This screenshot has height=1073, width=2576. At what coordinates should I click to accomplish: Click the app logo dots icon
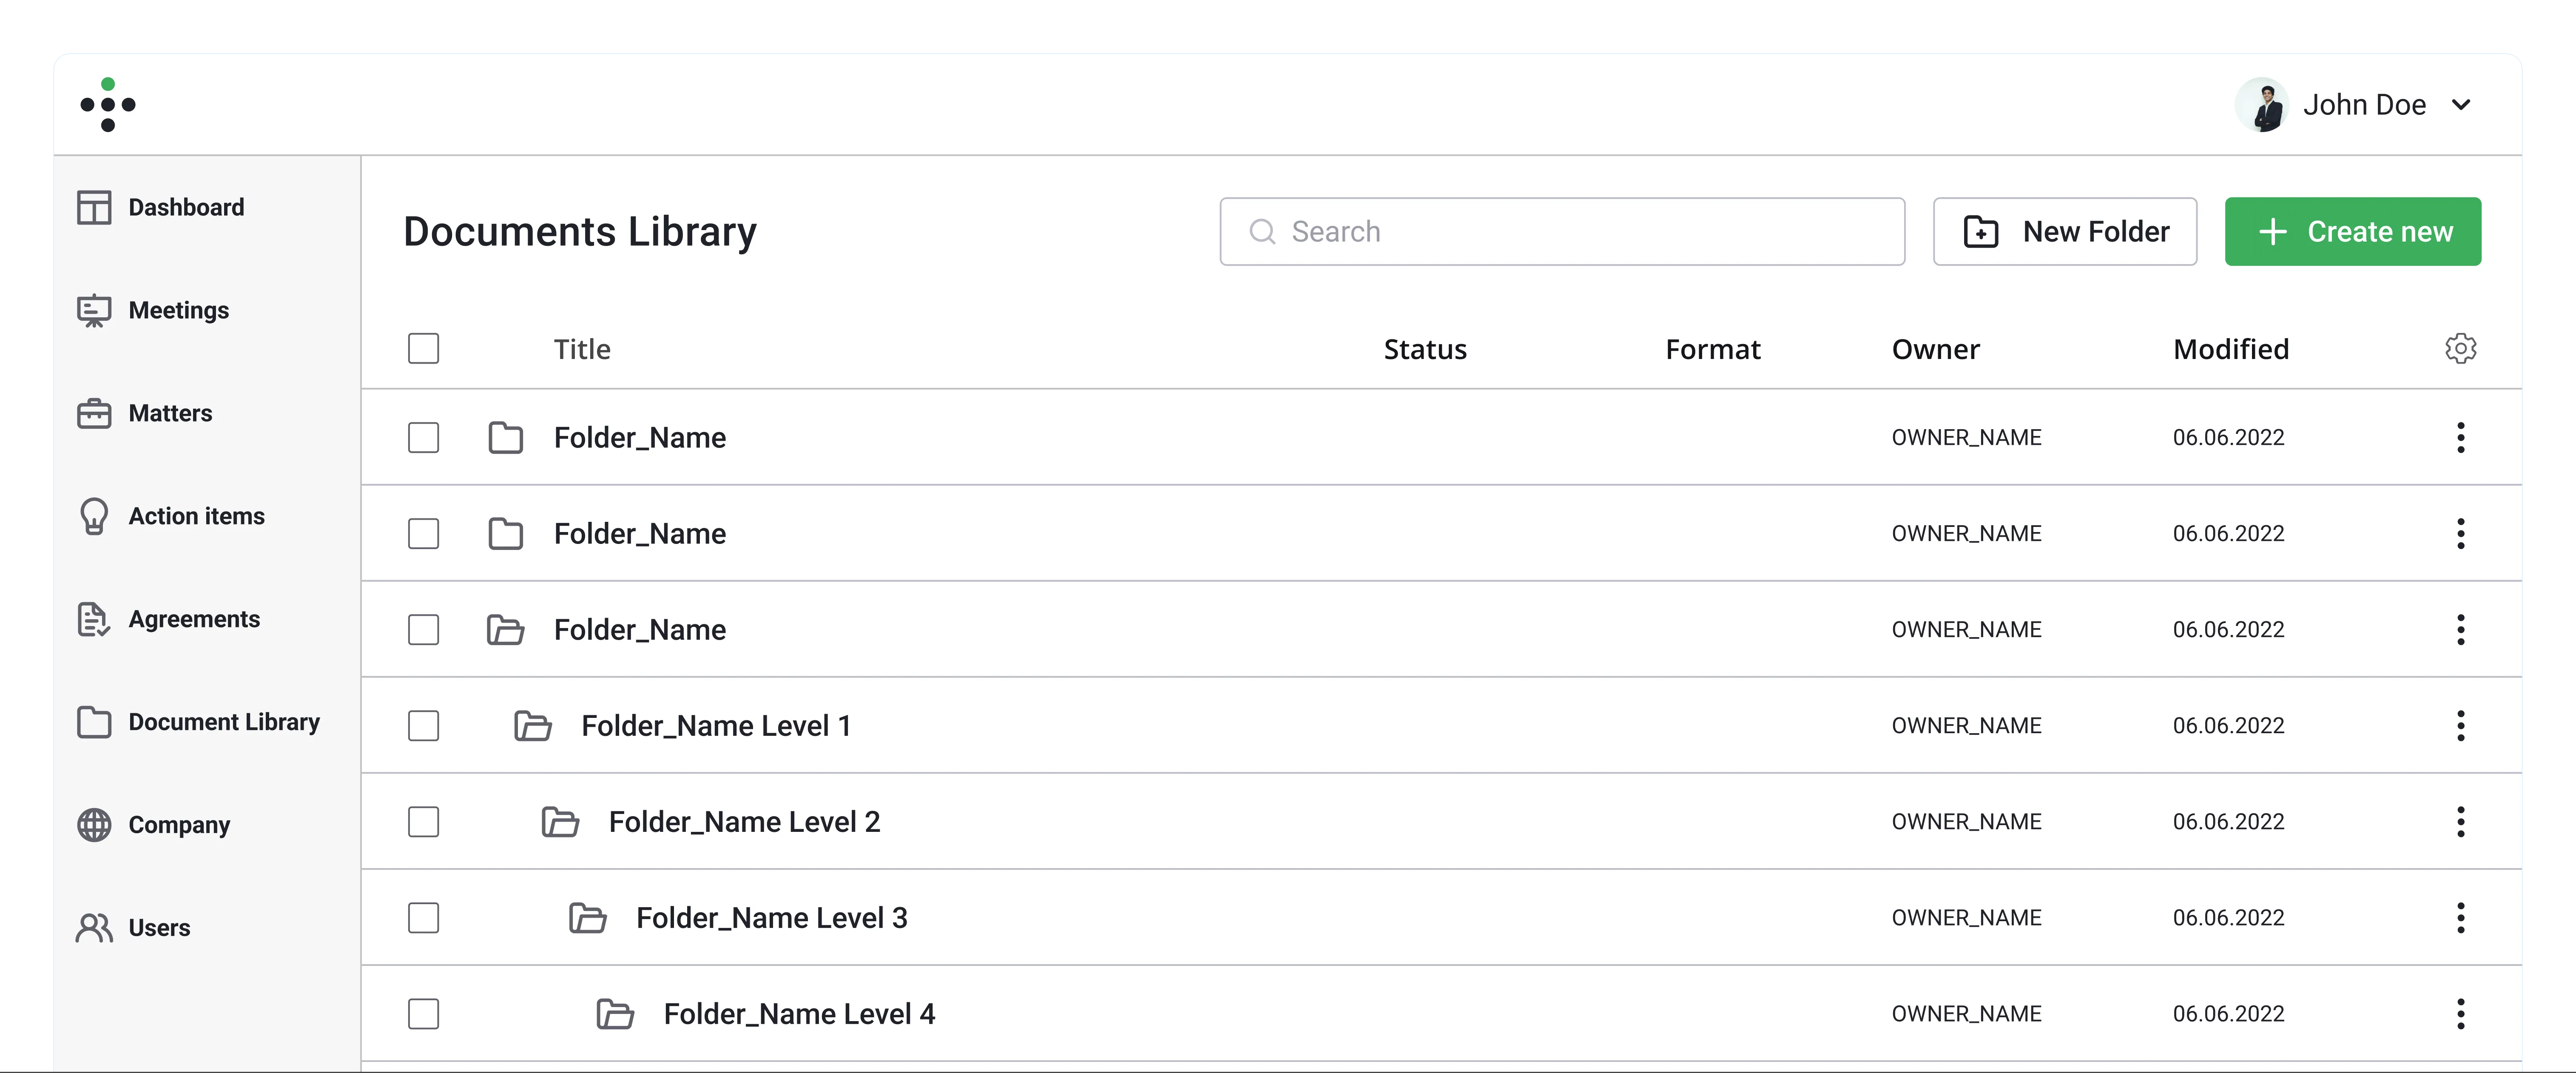click(108, 105)
